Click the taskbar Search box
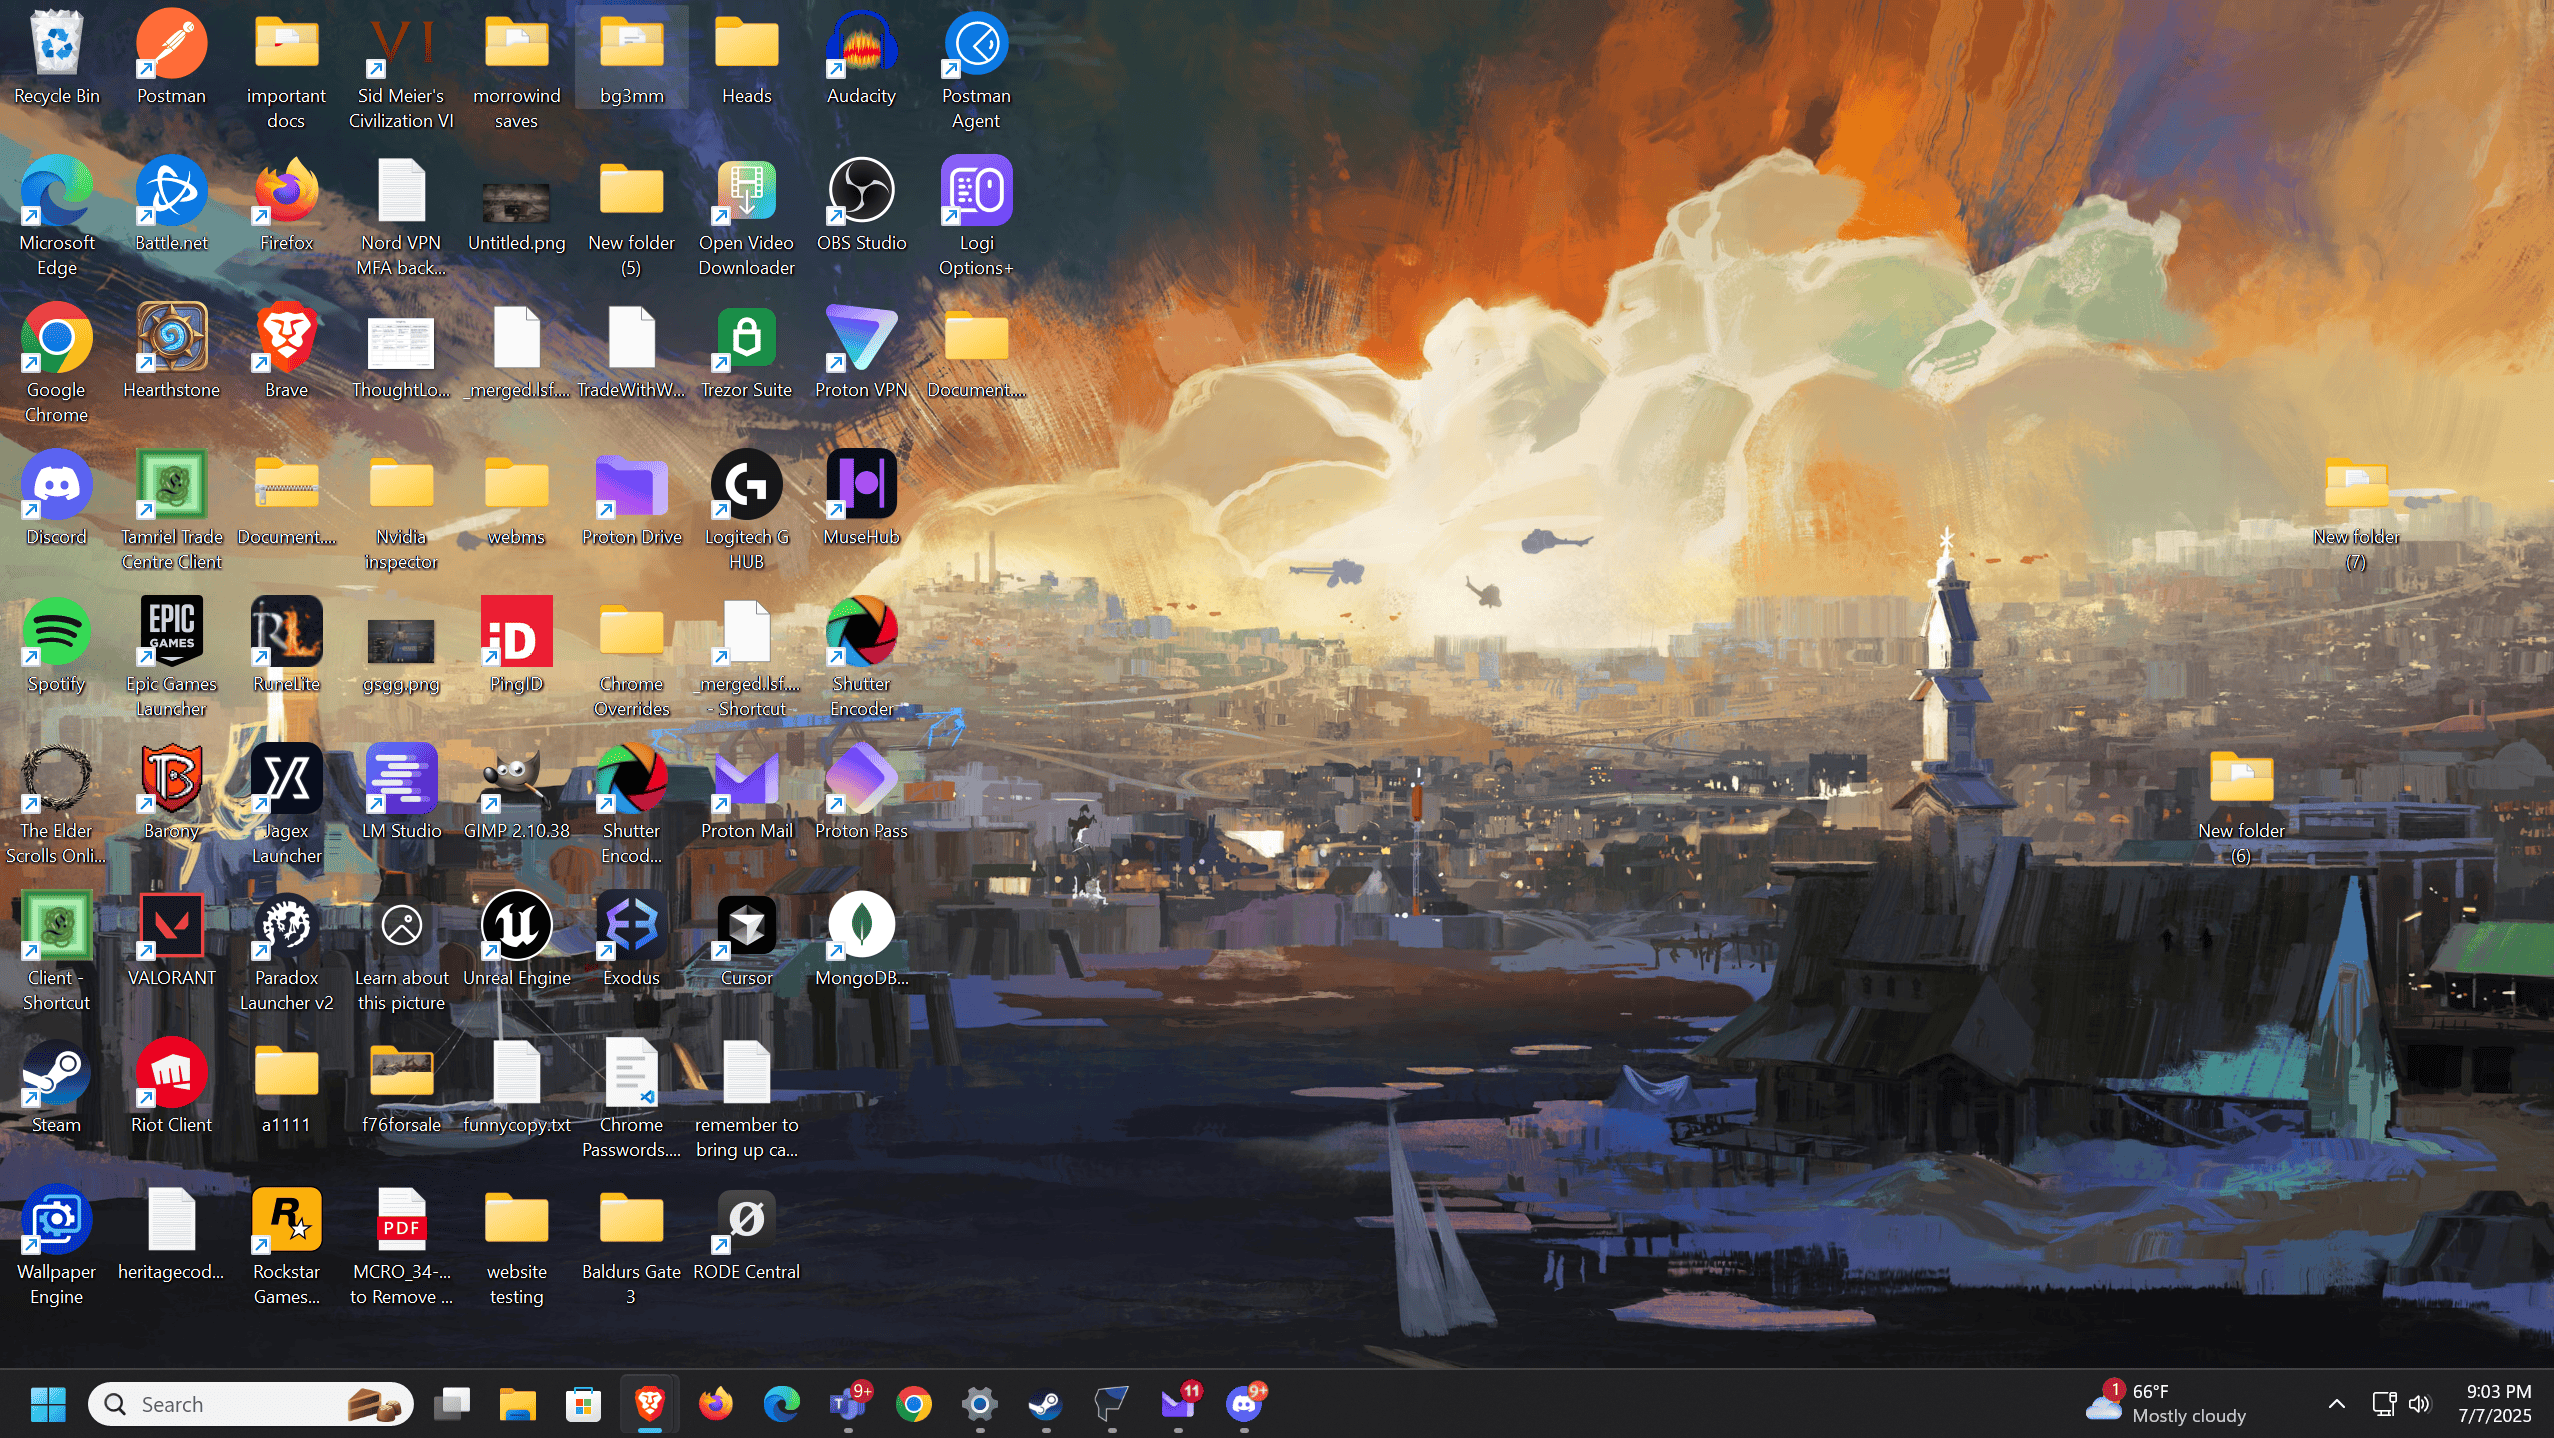 251,1404
